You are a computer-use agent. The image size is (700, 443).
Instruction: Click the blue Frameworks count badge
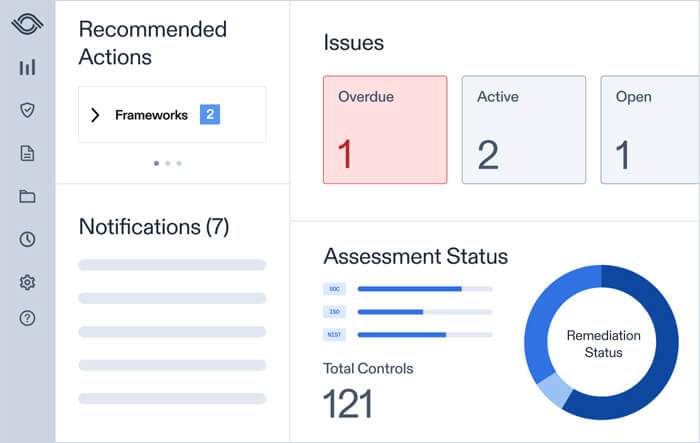tap(209, 114)
